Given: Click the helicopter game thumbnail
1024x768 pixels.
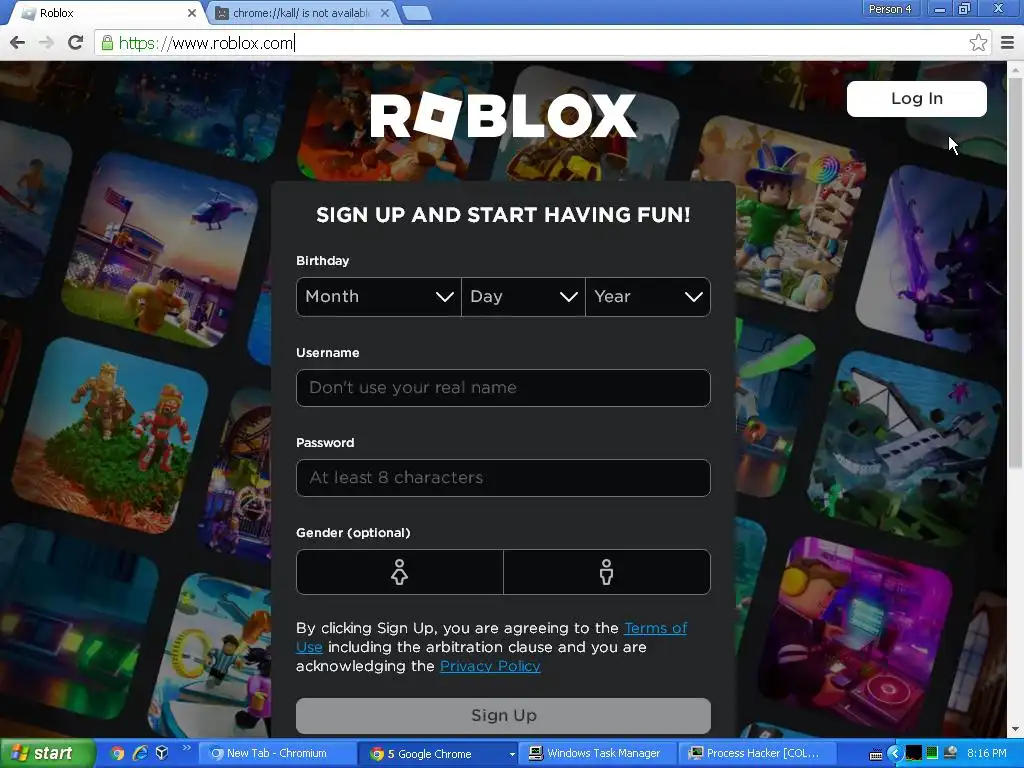Looking at the screenshot, I should (160, 250).
